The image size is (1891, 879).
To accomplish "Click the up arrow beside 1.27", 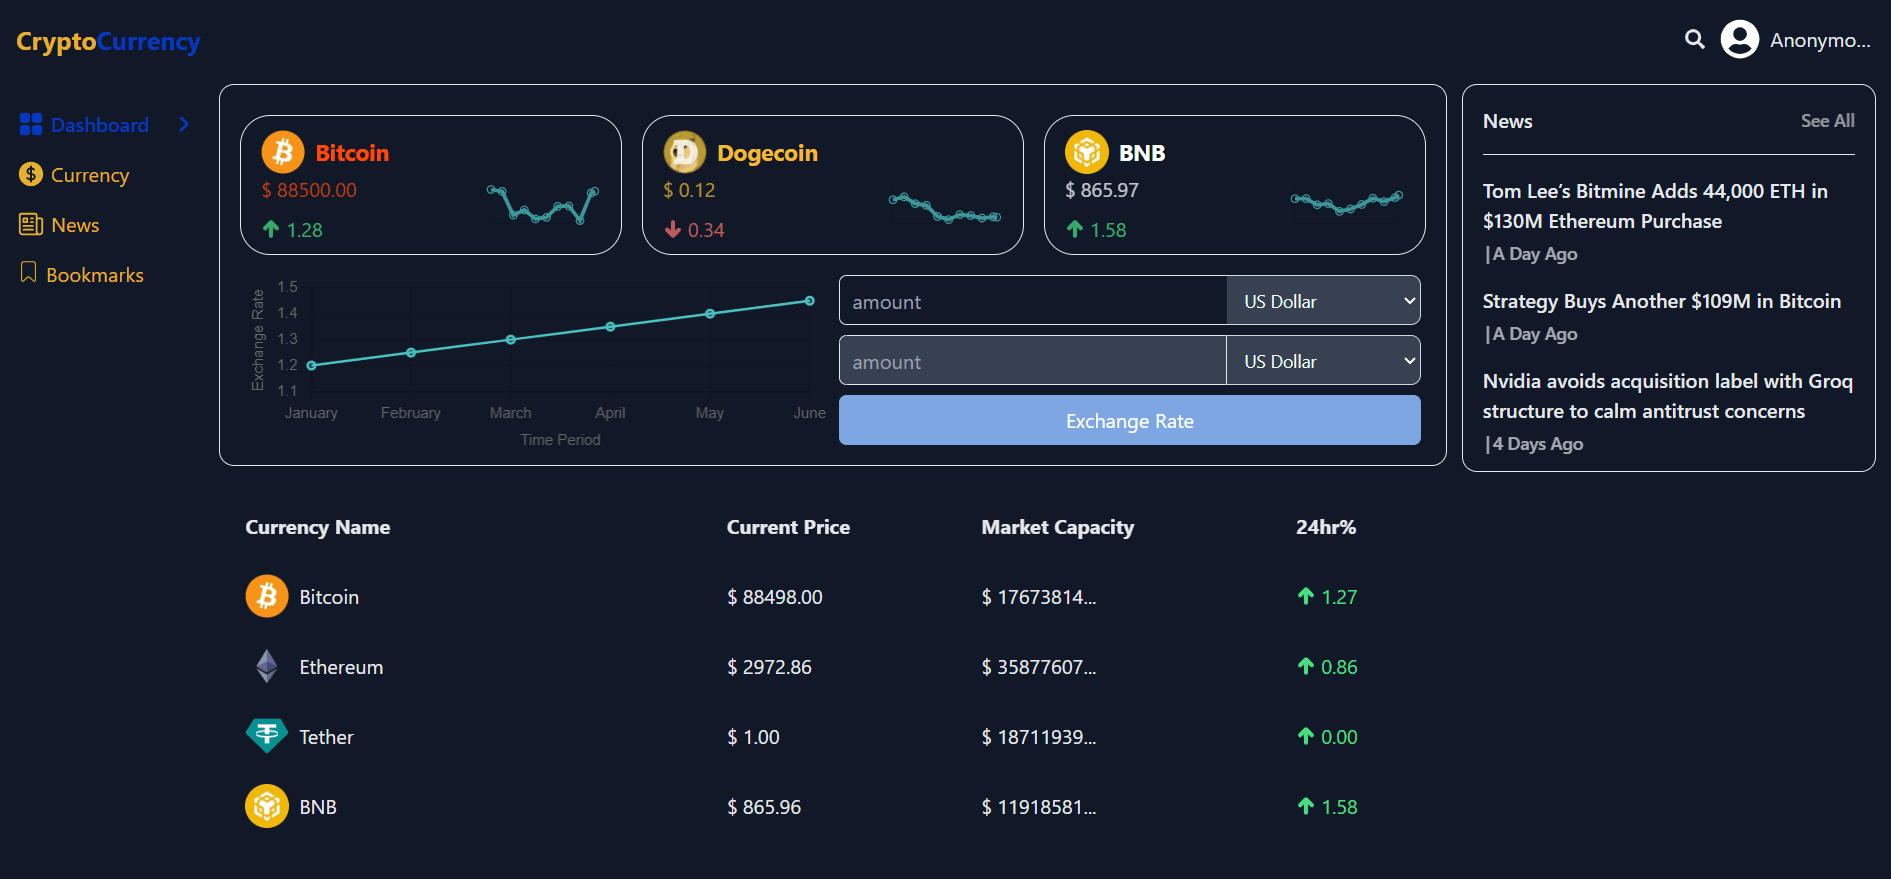I will click(1306, 596).
